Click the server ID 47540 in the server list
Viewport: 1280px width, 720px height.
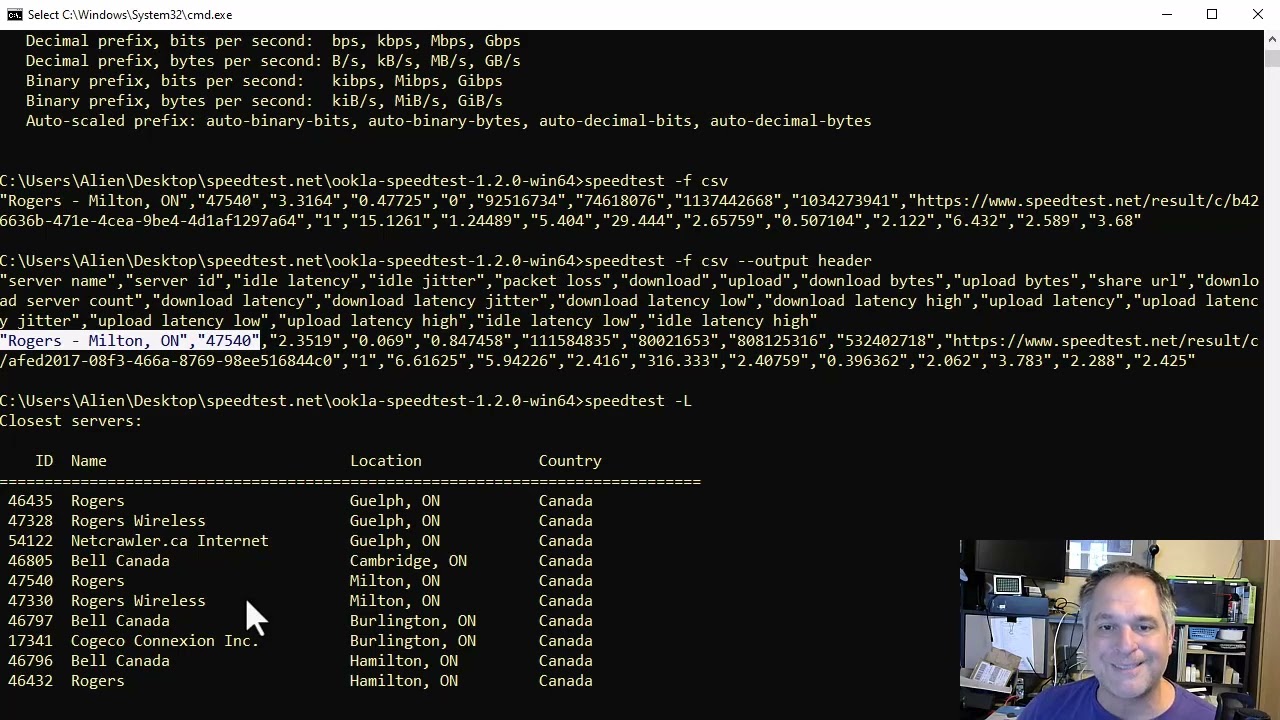30,580
